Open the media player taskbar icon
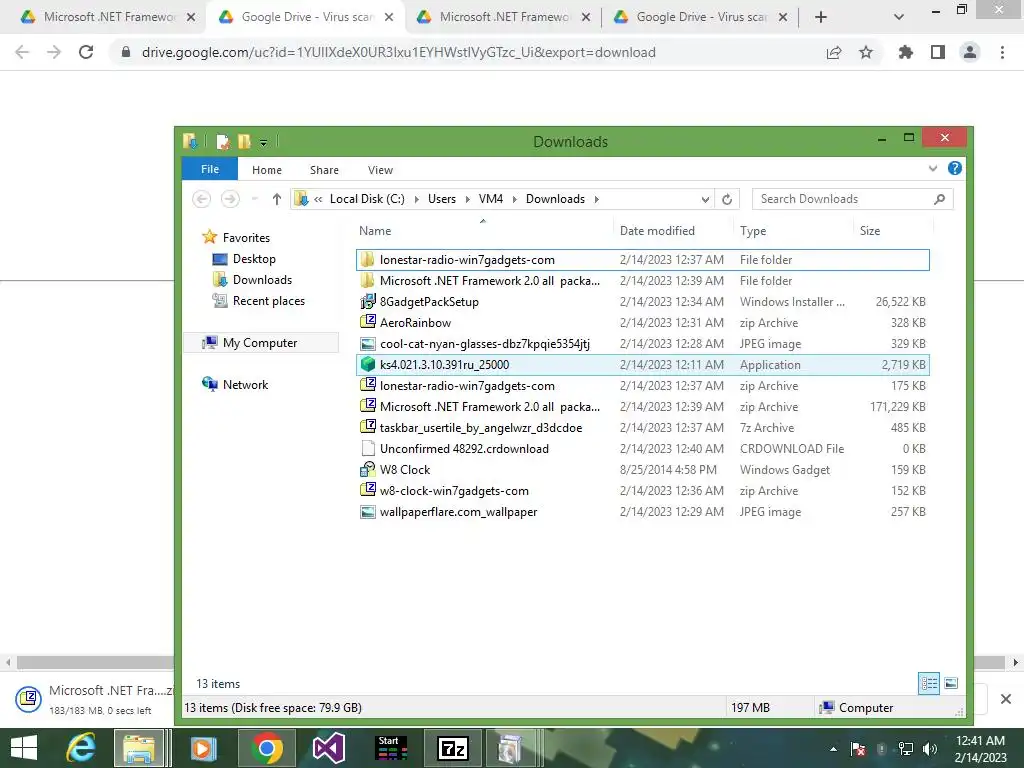The width and height of the screenshot is (1024, 768). [x=203, y=748]
